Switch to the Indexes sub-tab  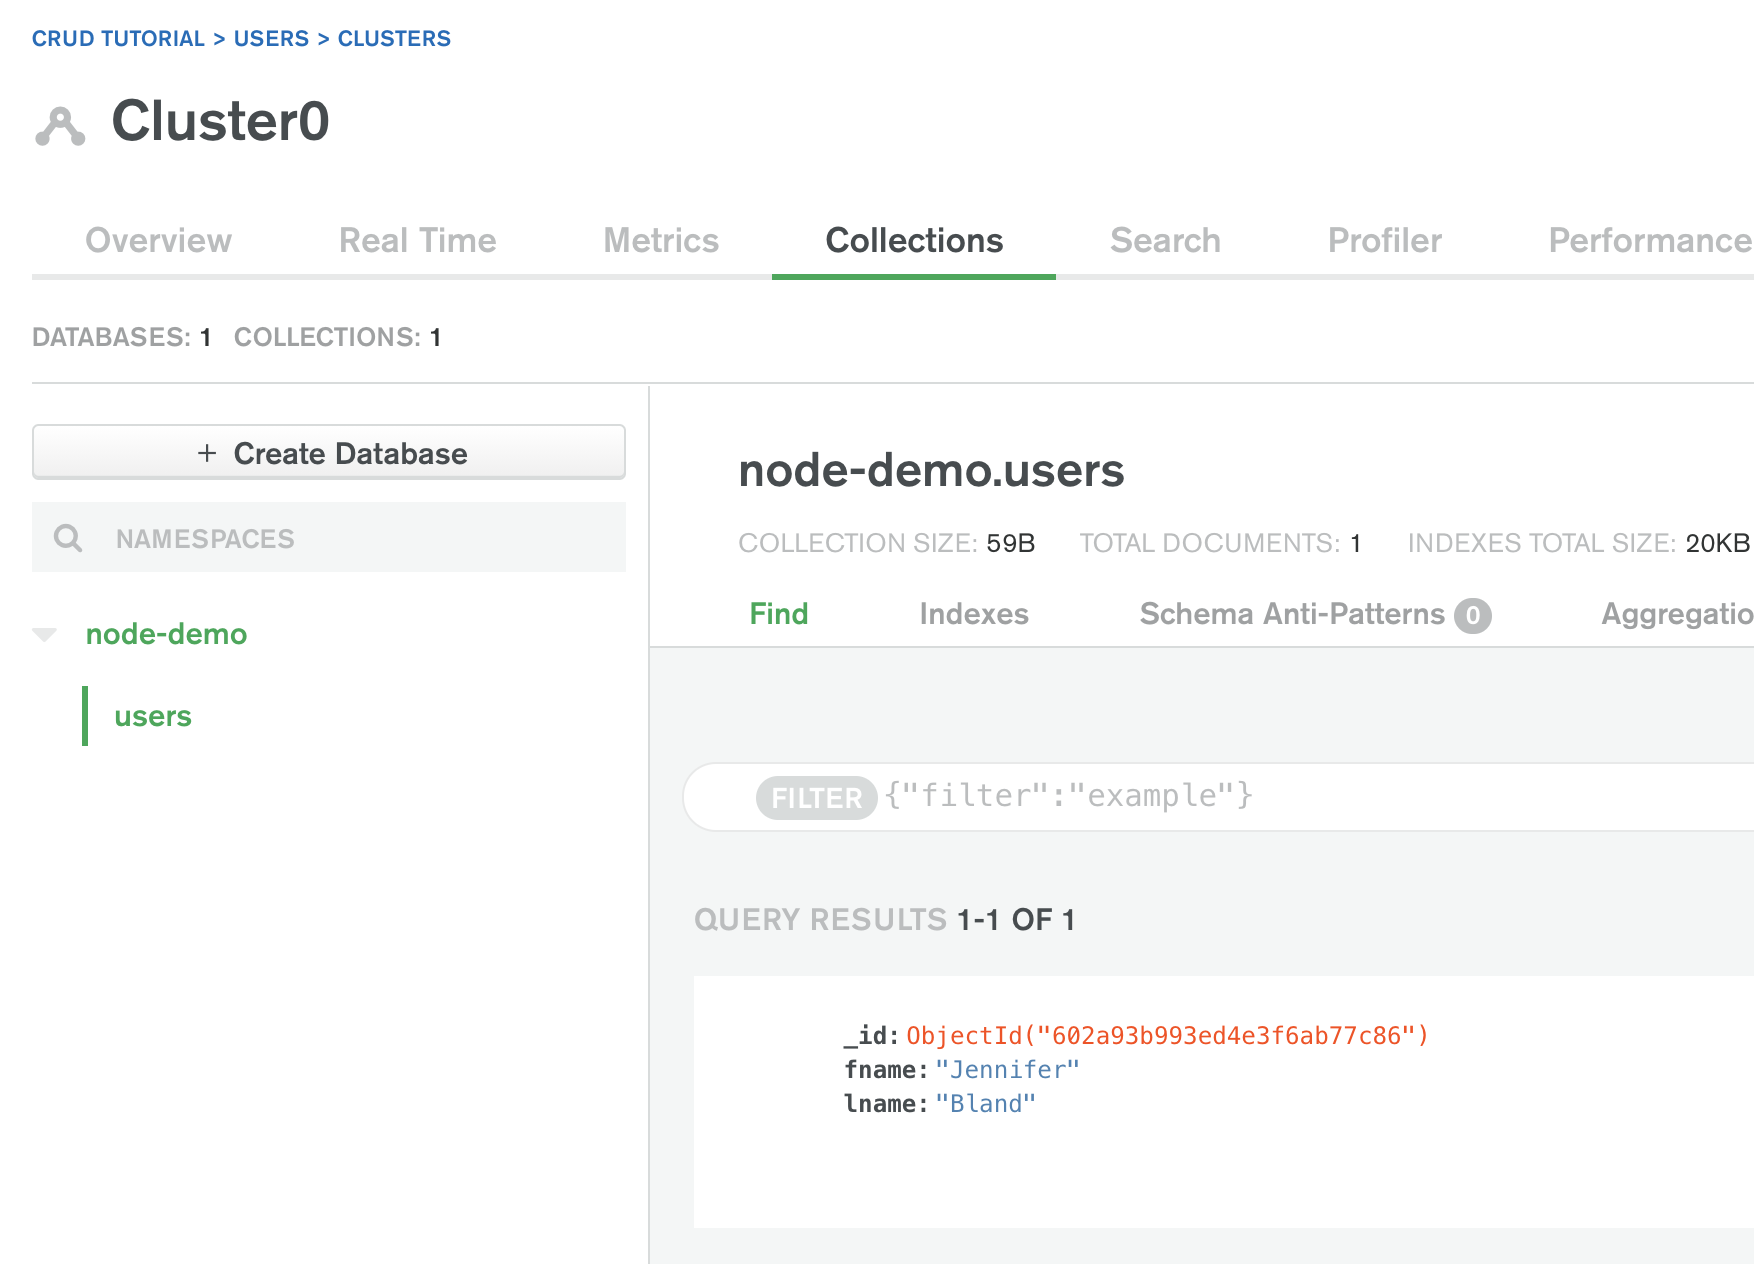tap(973, 614)
